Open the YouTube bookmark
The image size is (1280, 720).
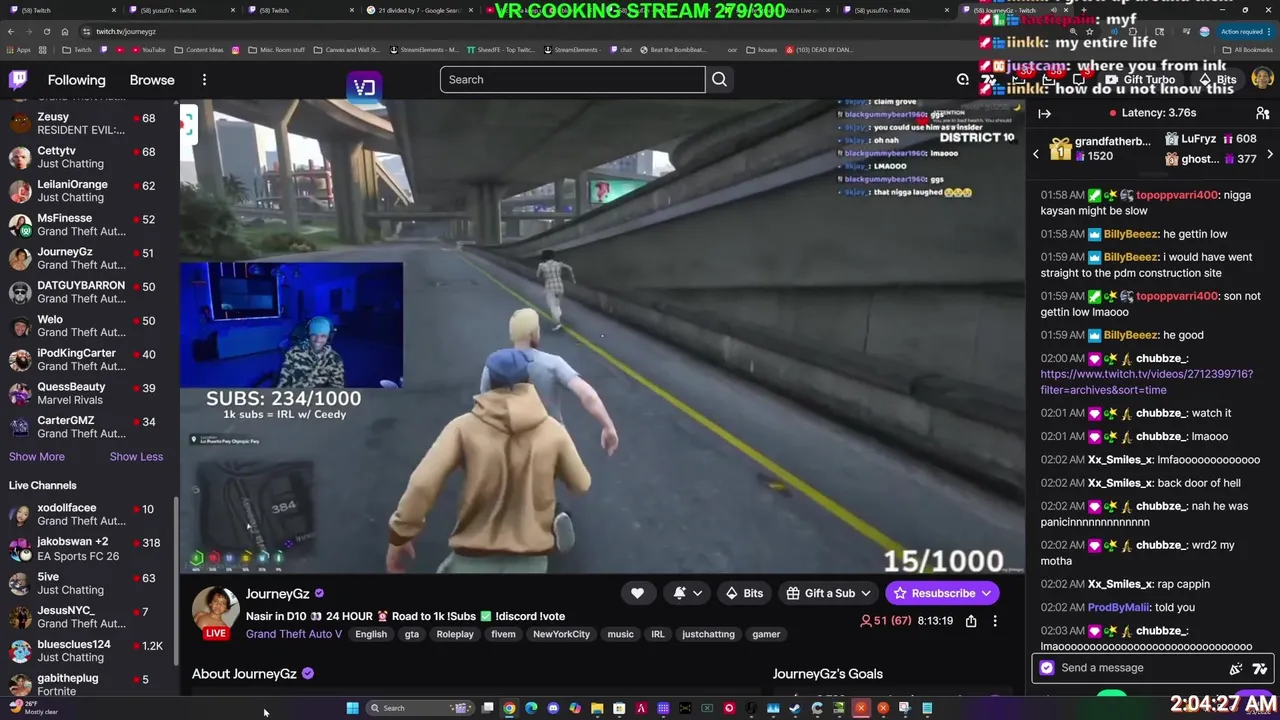pos(148,50)
